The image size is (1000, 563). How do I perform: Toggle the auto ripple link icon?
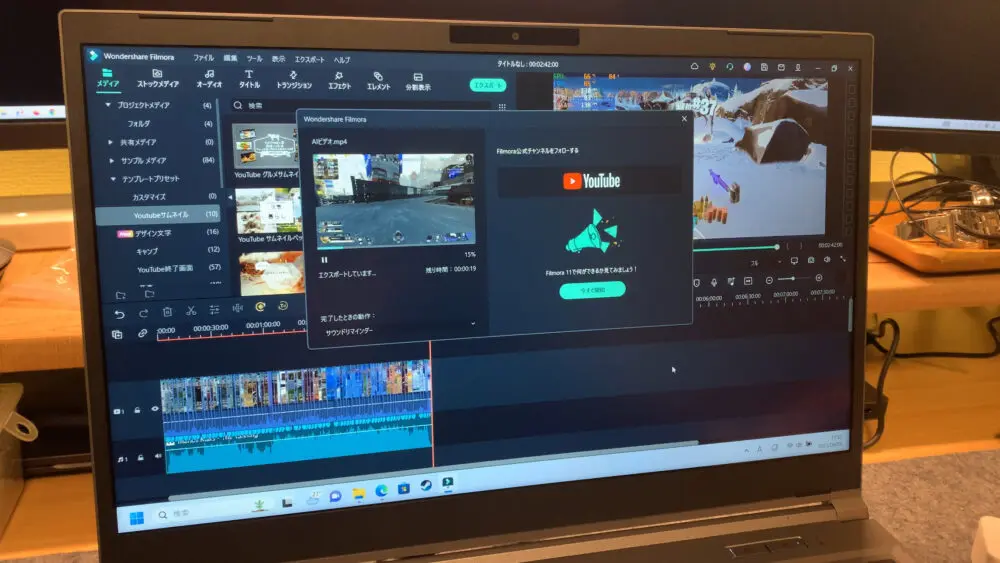tap(142, 333)
